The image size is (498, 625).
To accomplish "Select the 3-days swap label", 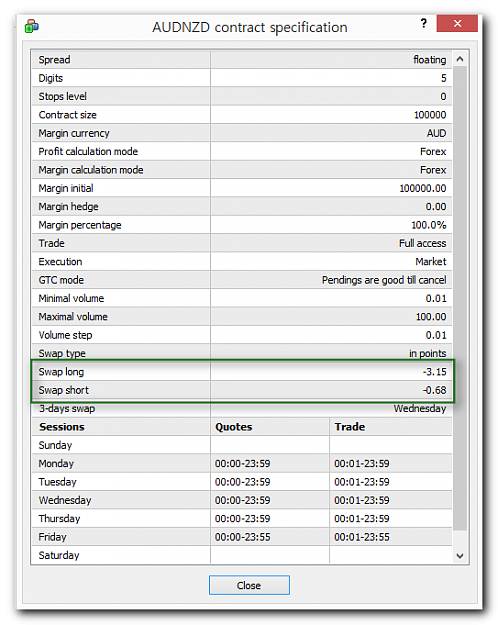I will click(67, 408).
